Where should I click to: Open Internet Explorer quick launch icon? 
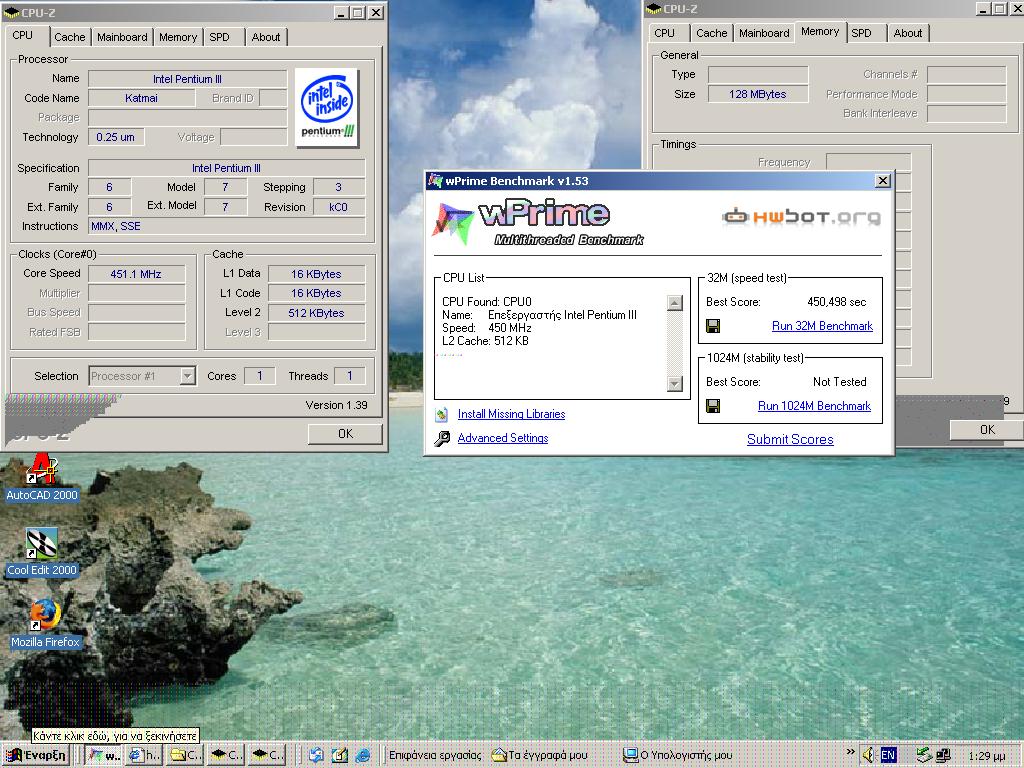click(362, 755)
